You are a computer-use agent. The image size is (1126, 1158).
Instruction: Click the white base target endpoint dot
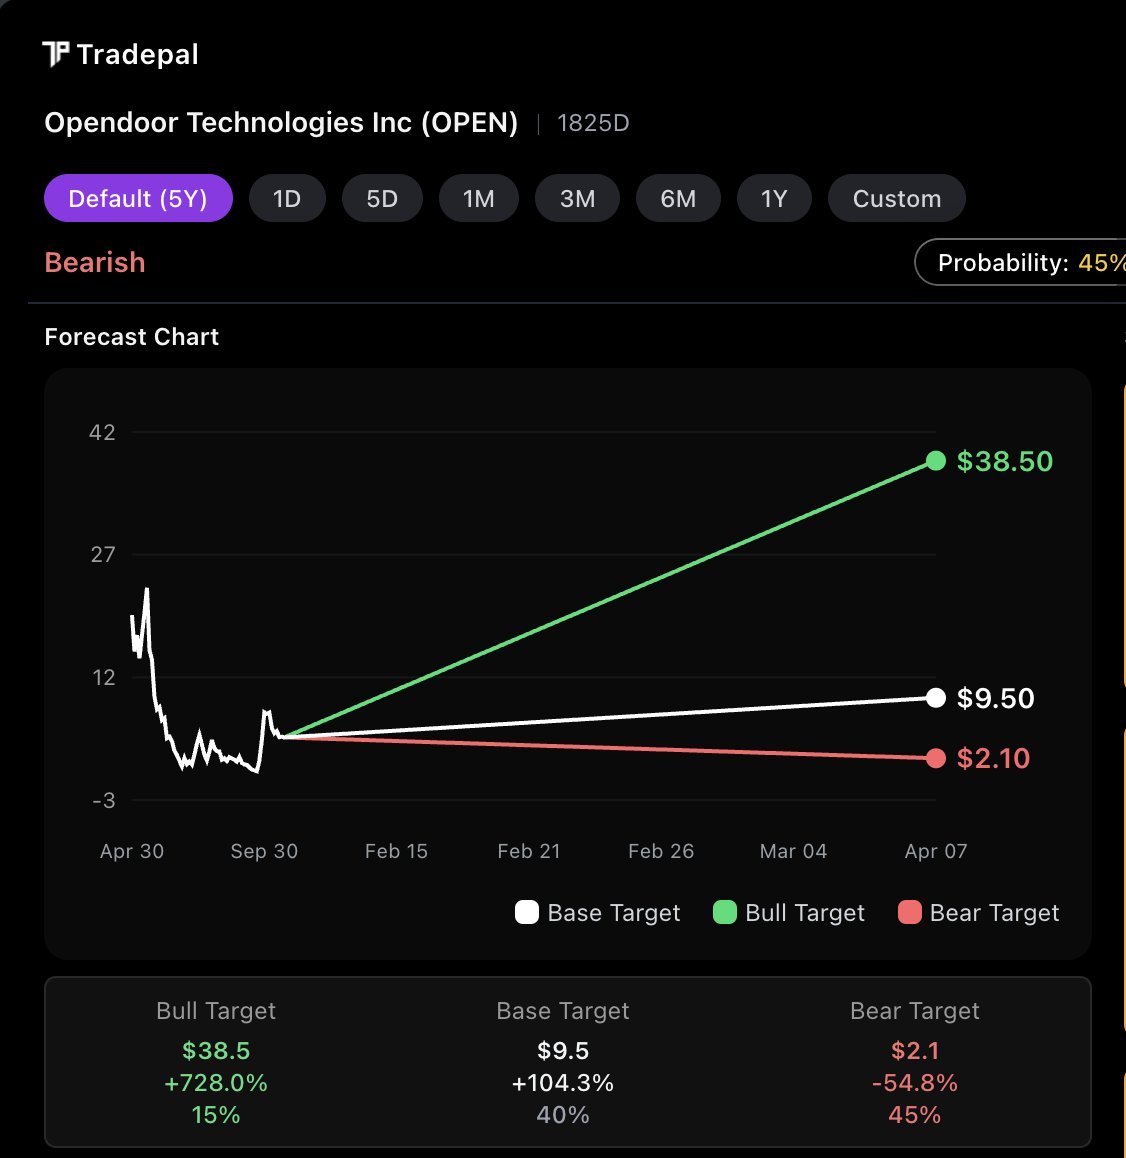point(936,698)
